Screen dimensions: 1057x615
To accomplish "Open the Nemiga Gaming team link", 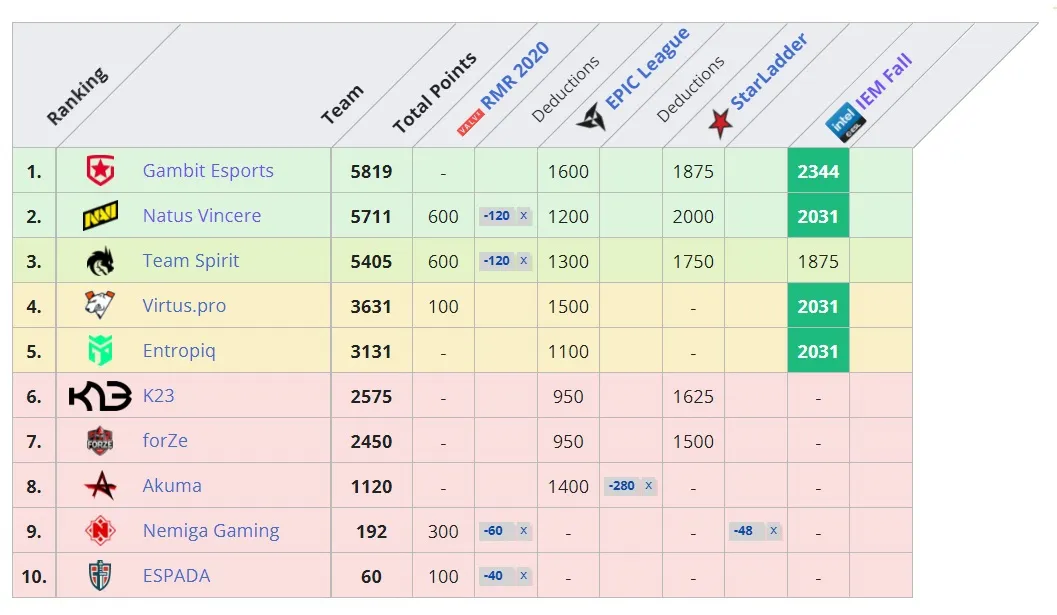I will click(x=211, y=531).
